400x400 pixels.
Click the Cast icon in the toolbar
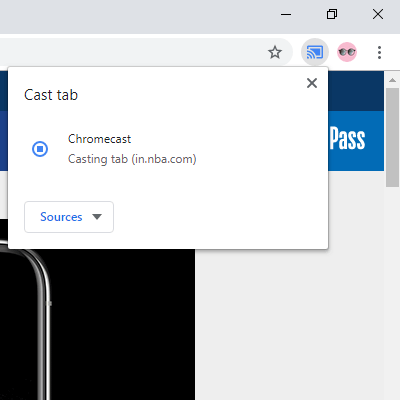(x=315, y=52)
